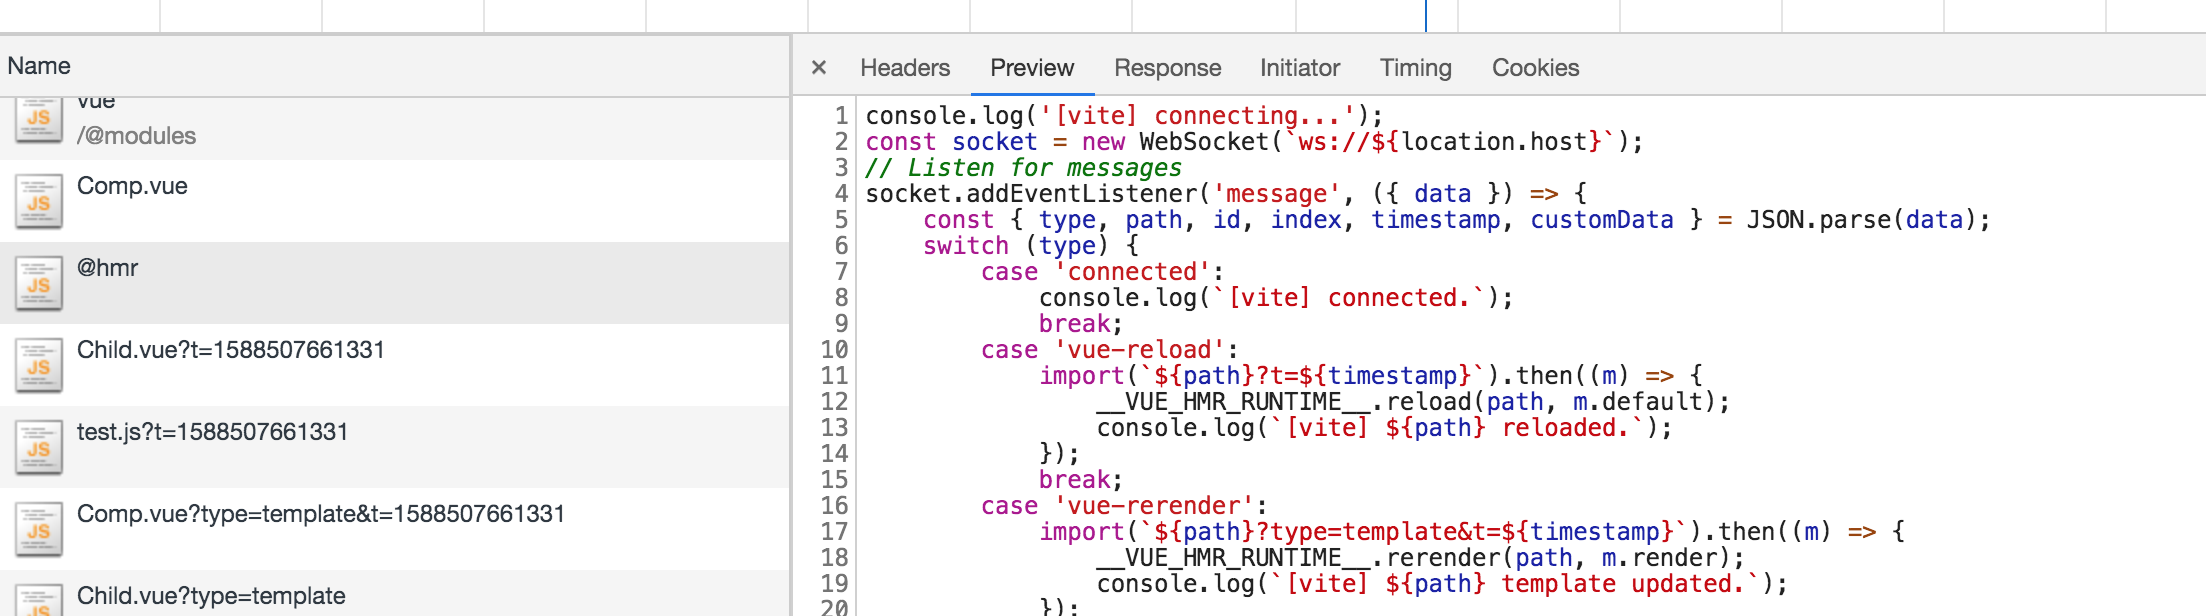2206x616 pixels.
Task: Click line number 1 in the preview
Action: (841, 116)
